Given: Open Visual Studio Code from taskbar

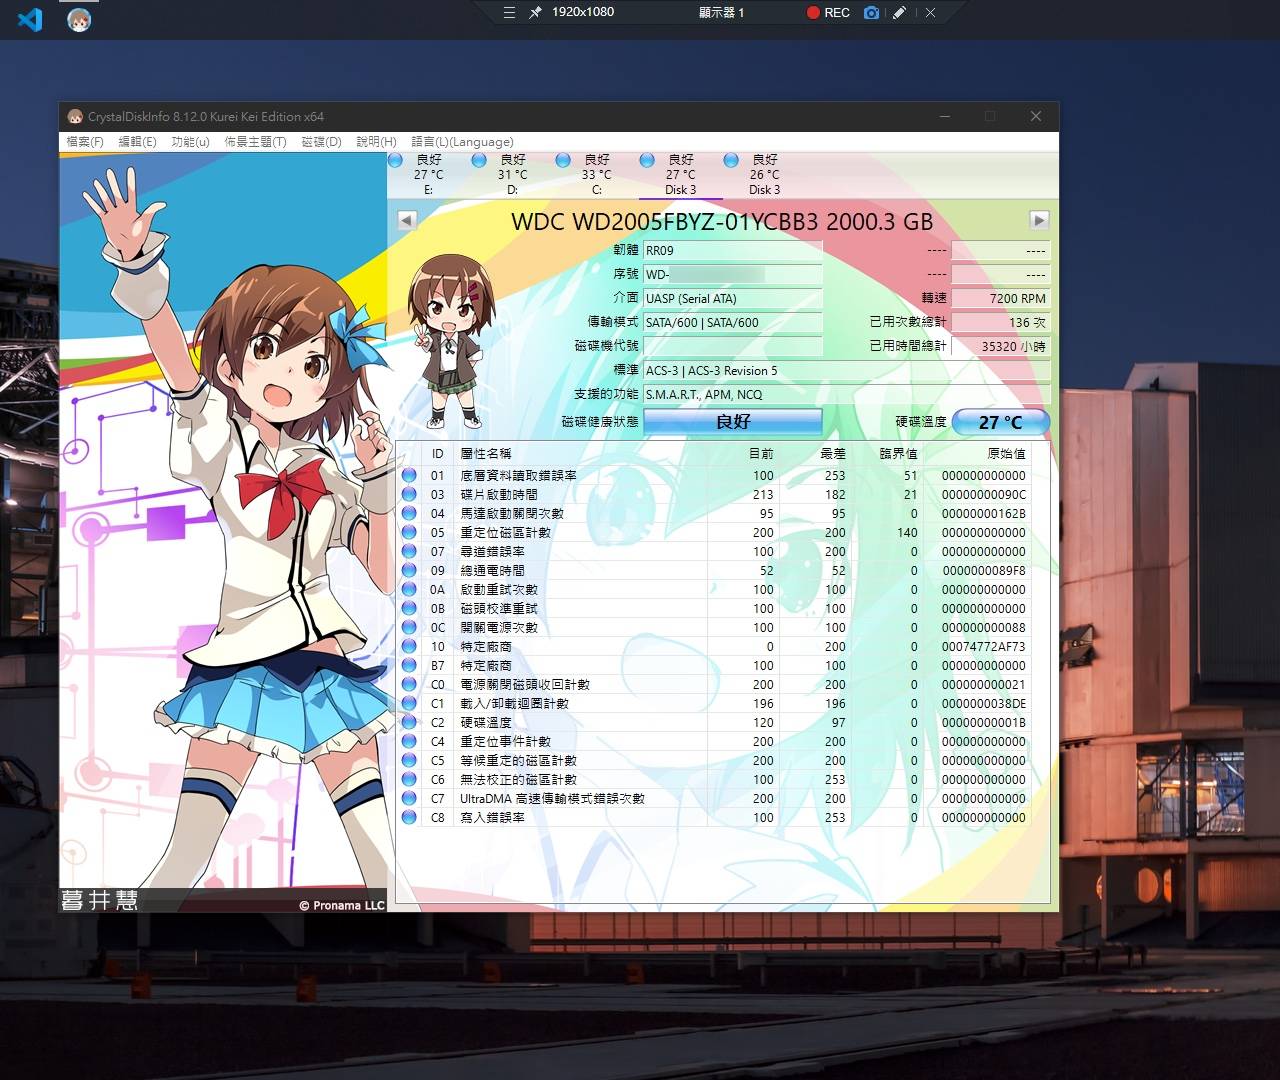Looking at the screenshot, I should [30, 19].
